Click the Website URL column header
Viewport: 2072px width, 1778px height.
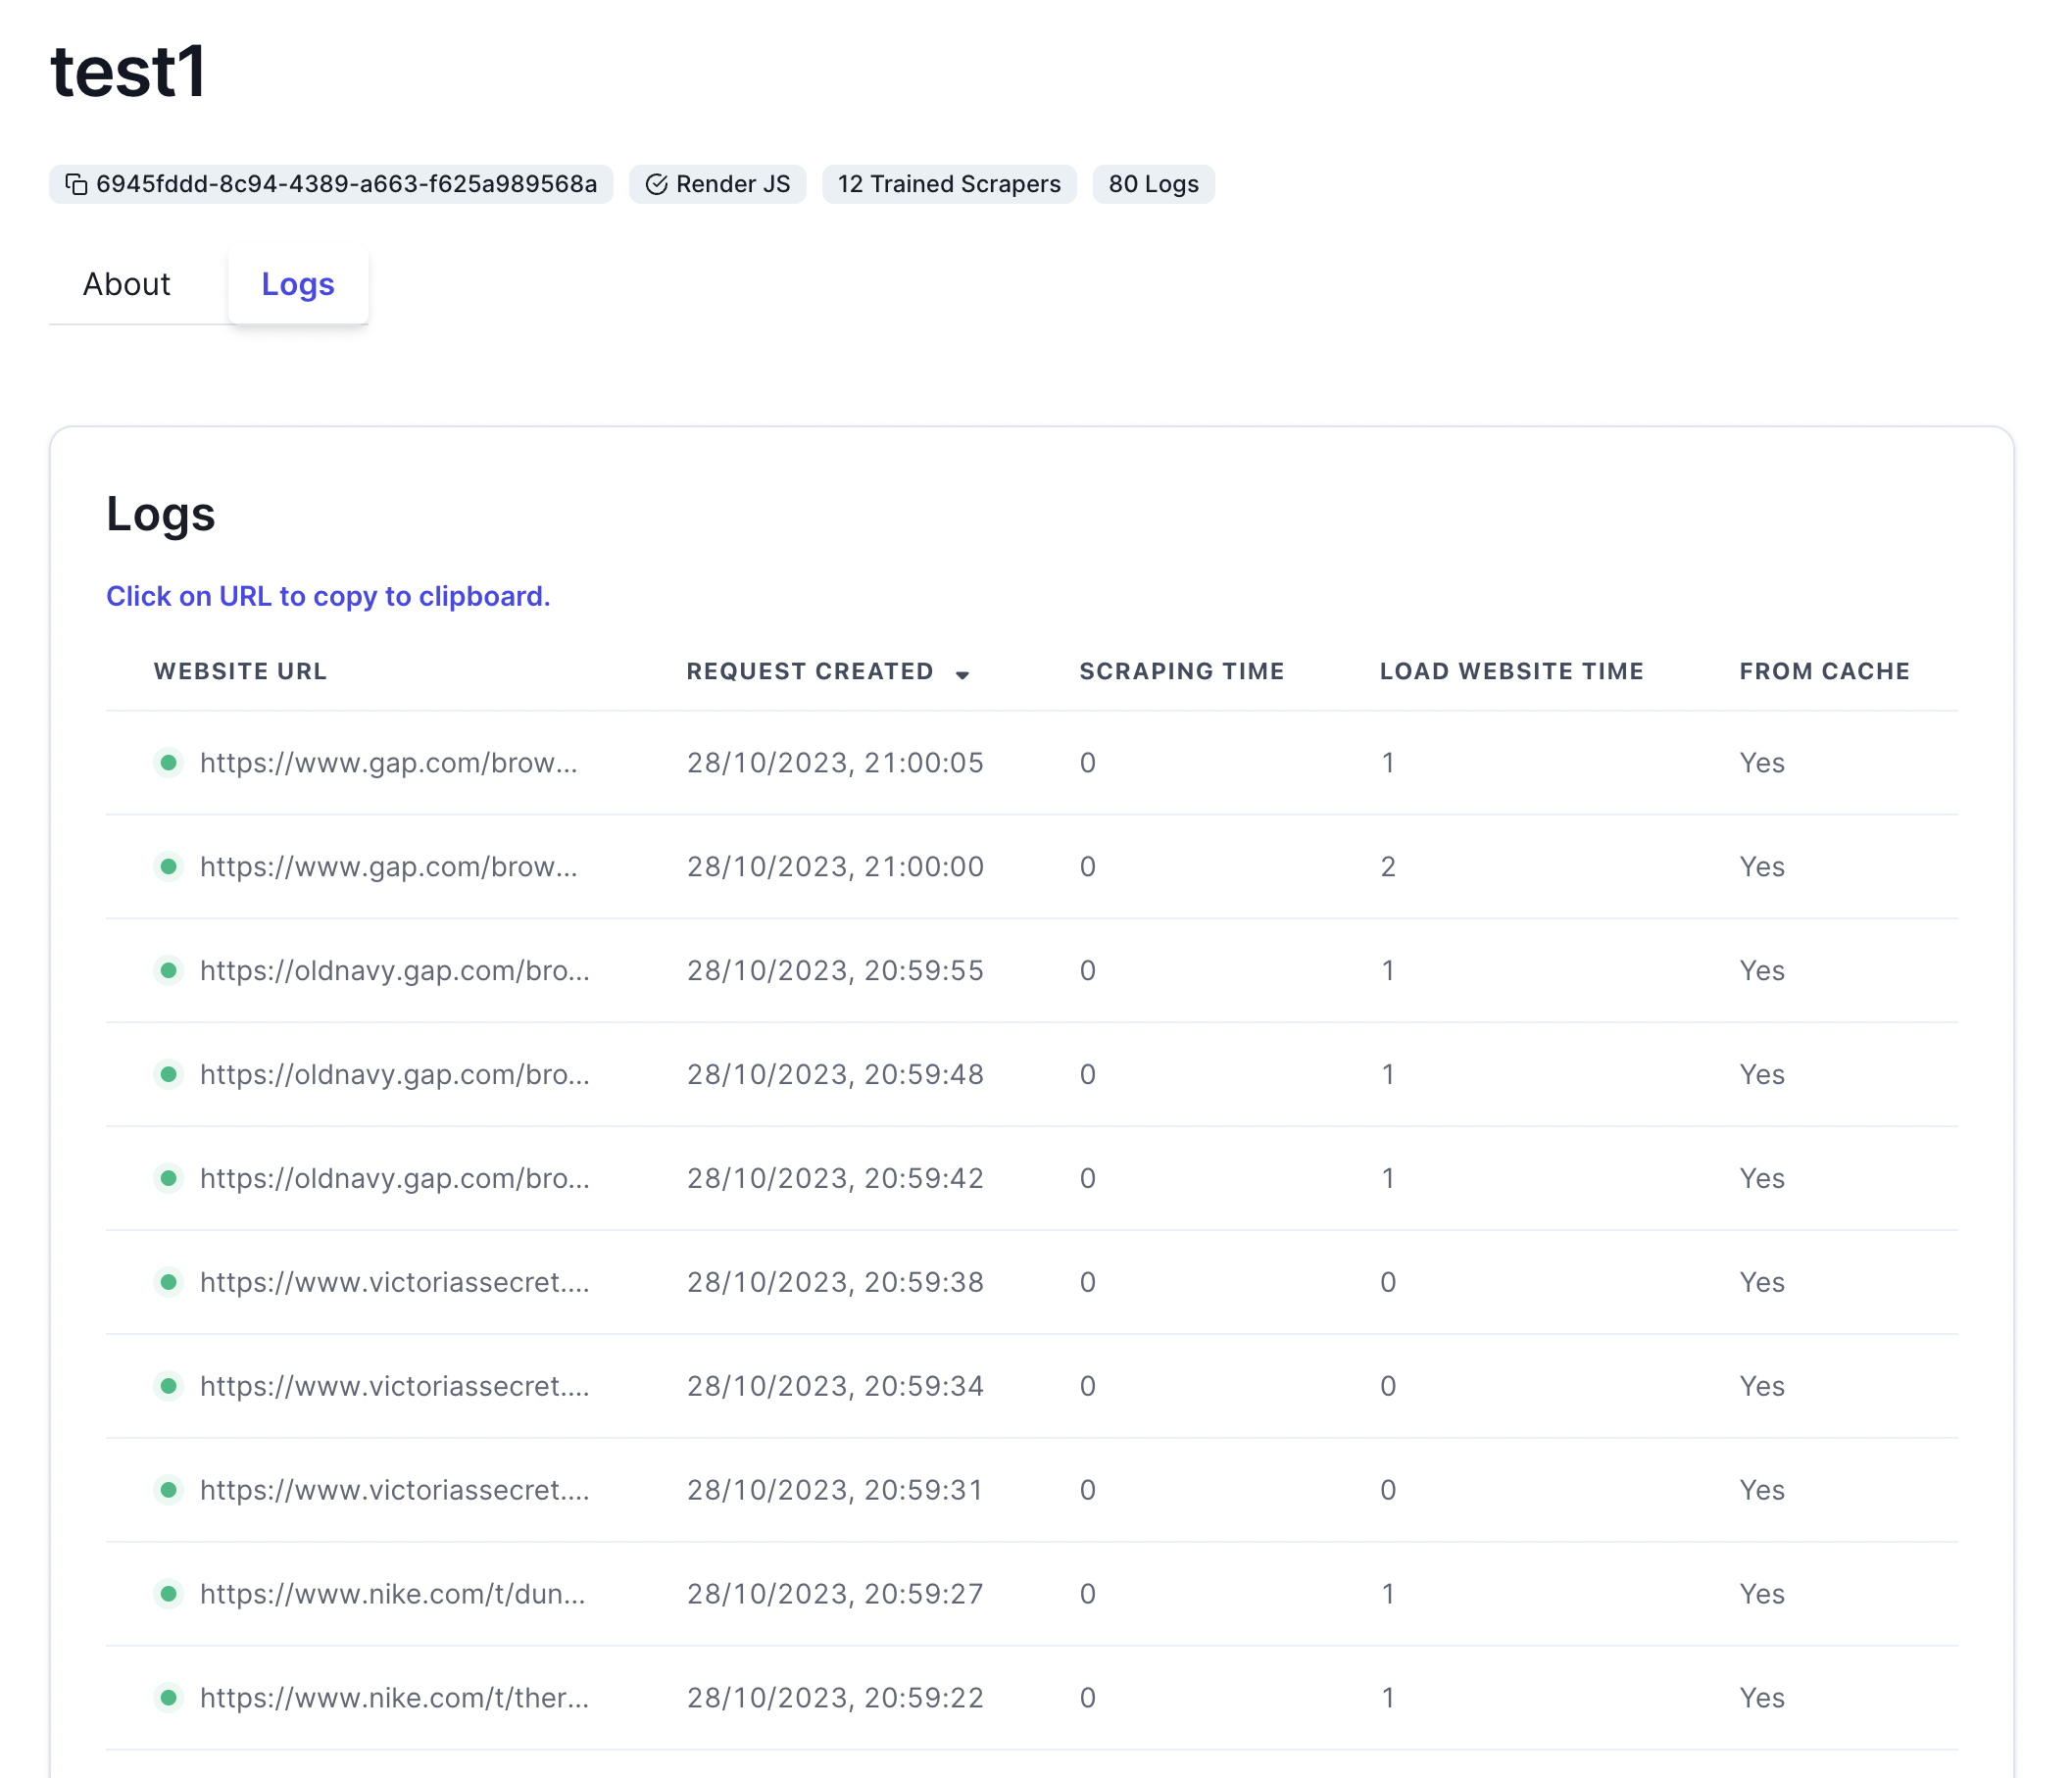coord(240,671)
